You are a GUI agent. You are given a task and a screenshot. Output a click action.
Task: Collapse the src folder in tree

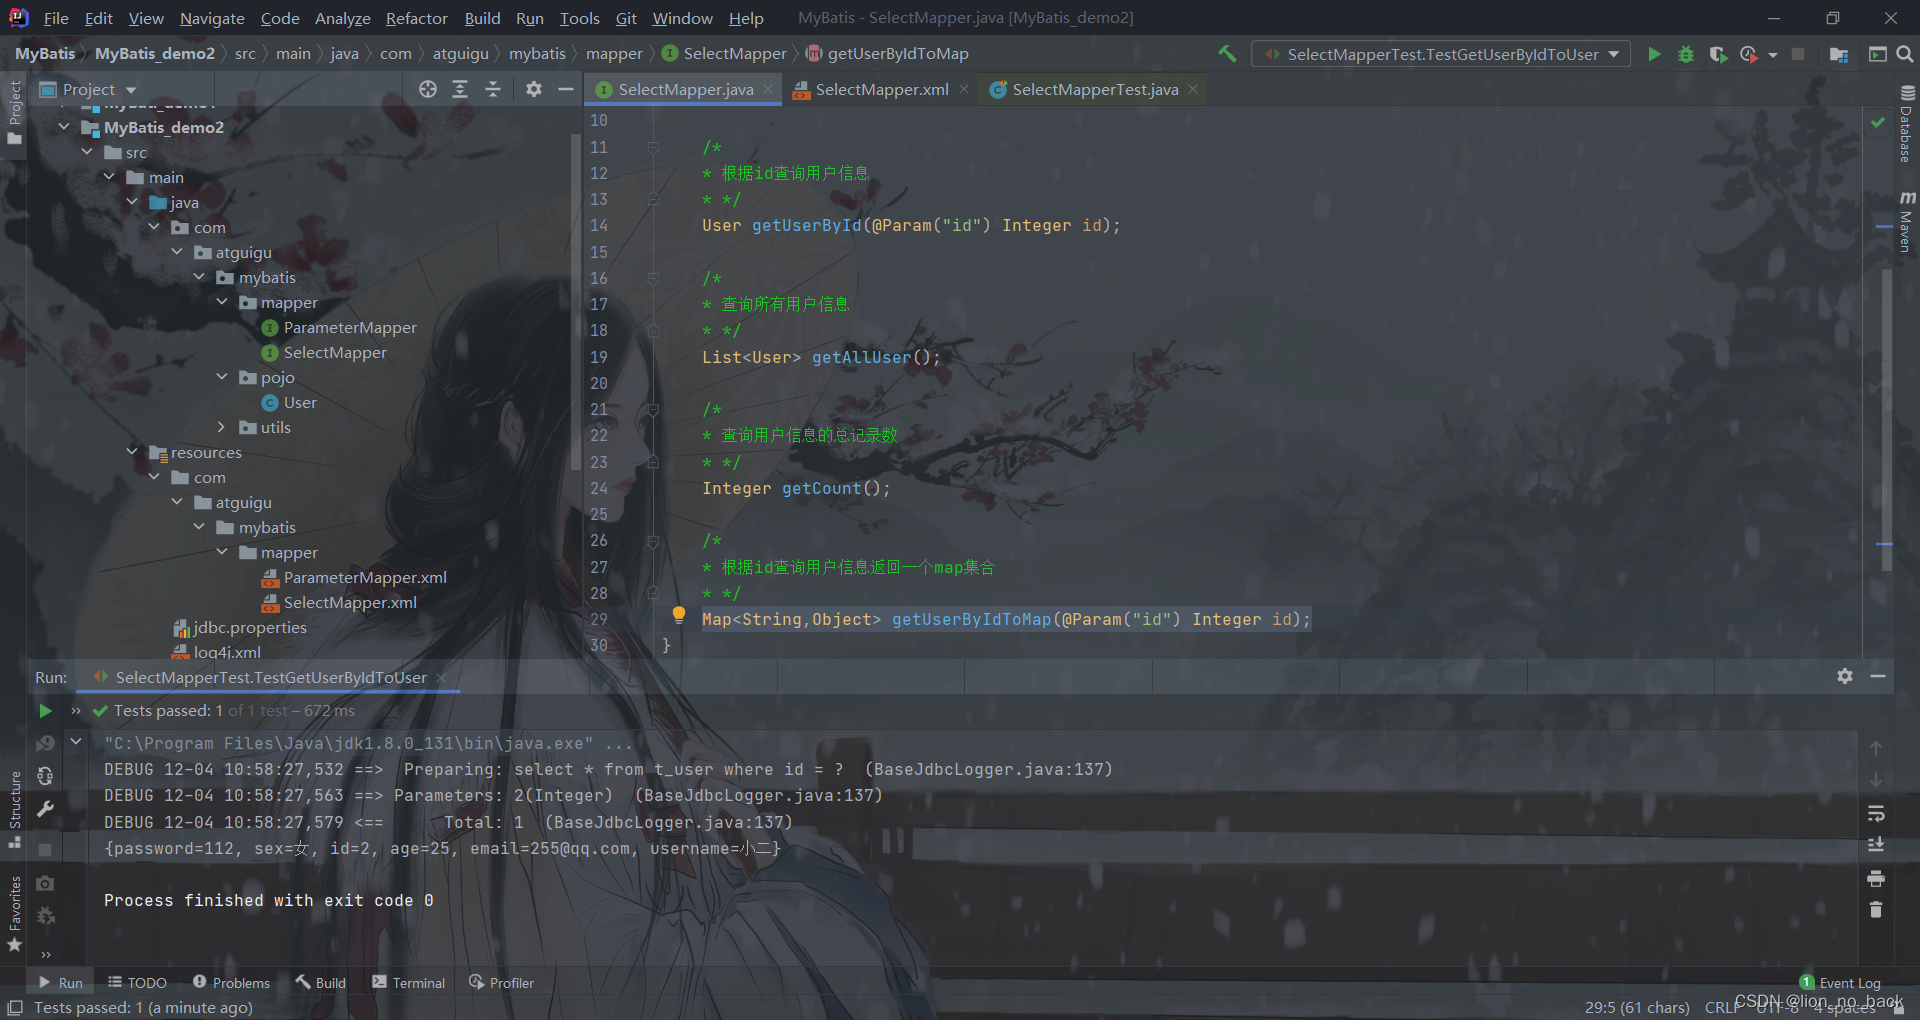[x=87, y=152]
